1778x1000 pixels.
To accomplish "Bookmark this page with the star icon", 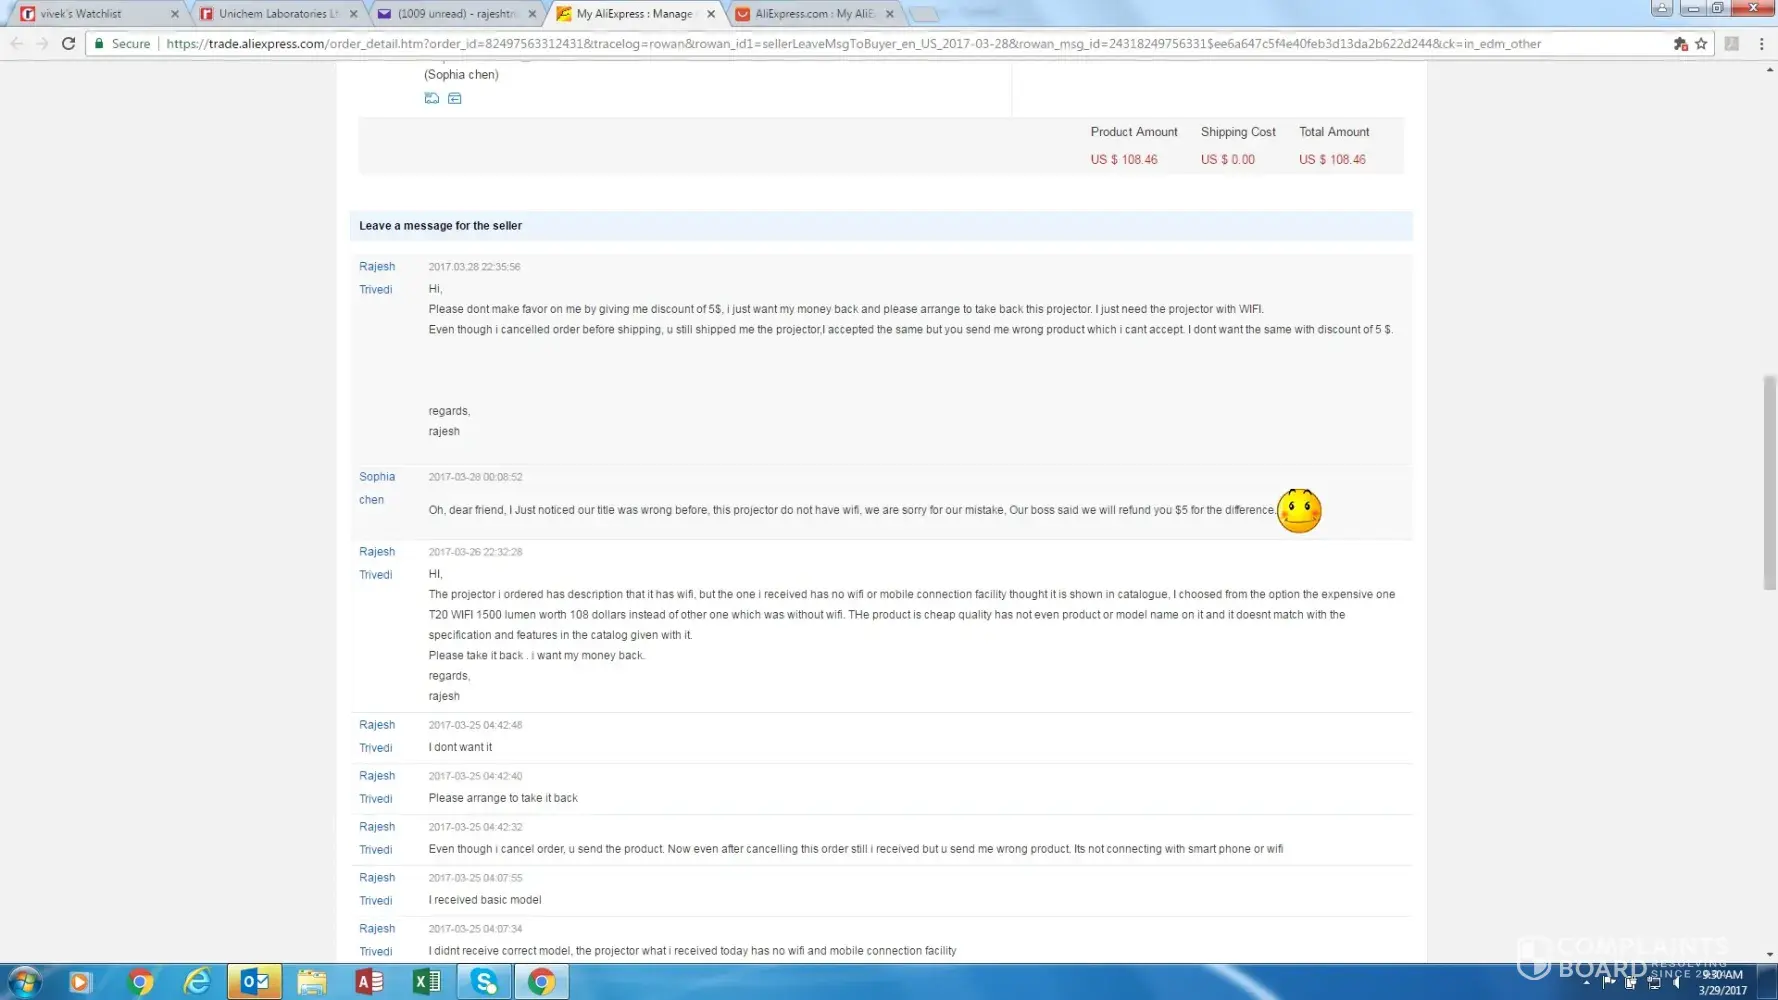I will (x=1701, y=44).
